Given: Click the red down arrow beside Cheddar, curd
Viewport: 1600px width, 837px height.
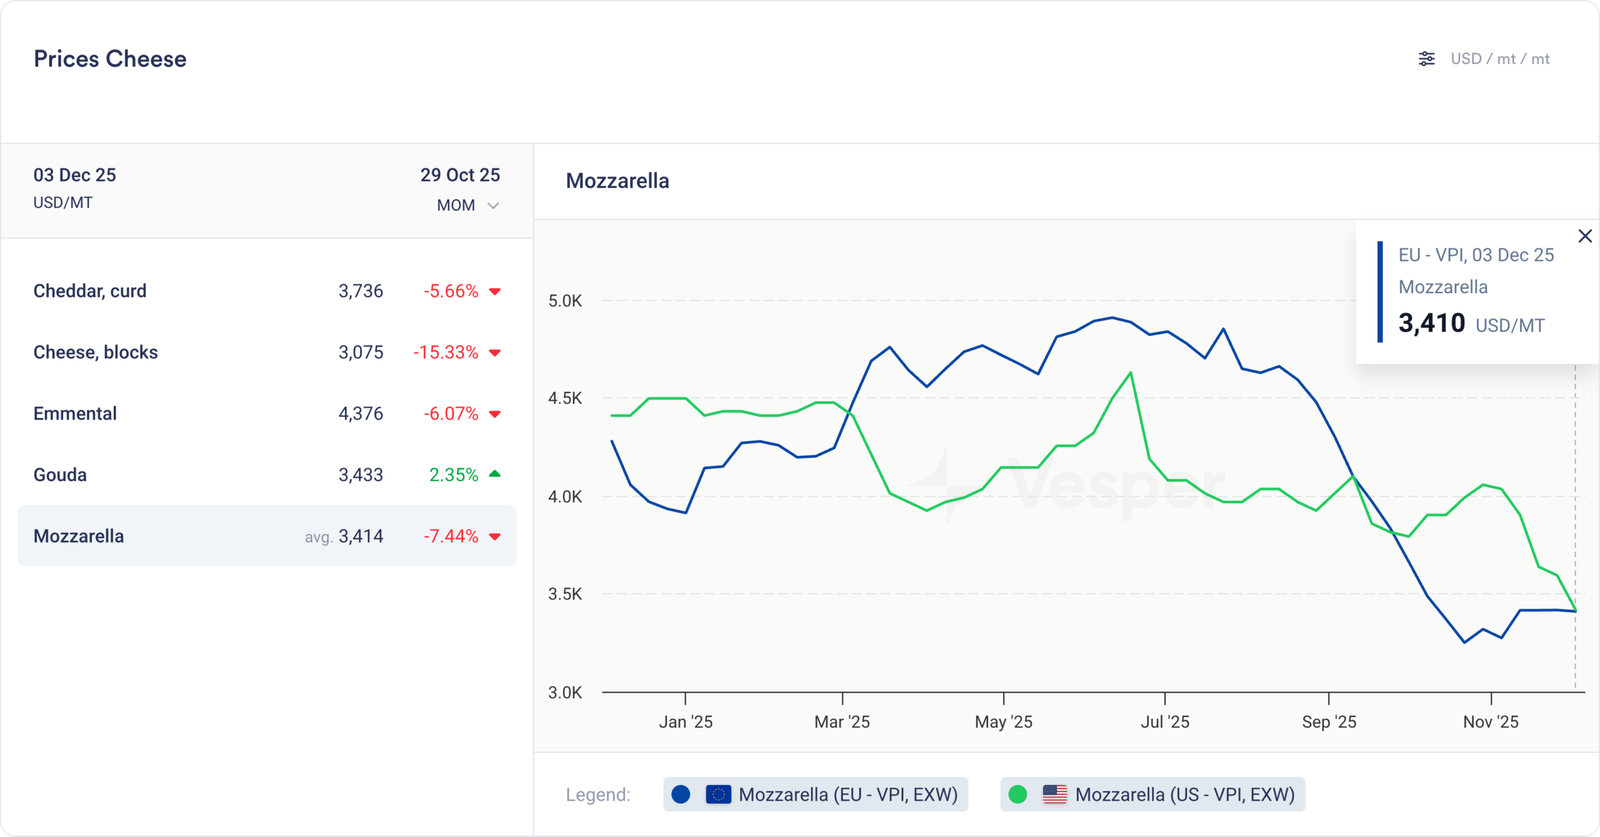Looking at the screenshot, I should pos(495,292).
